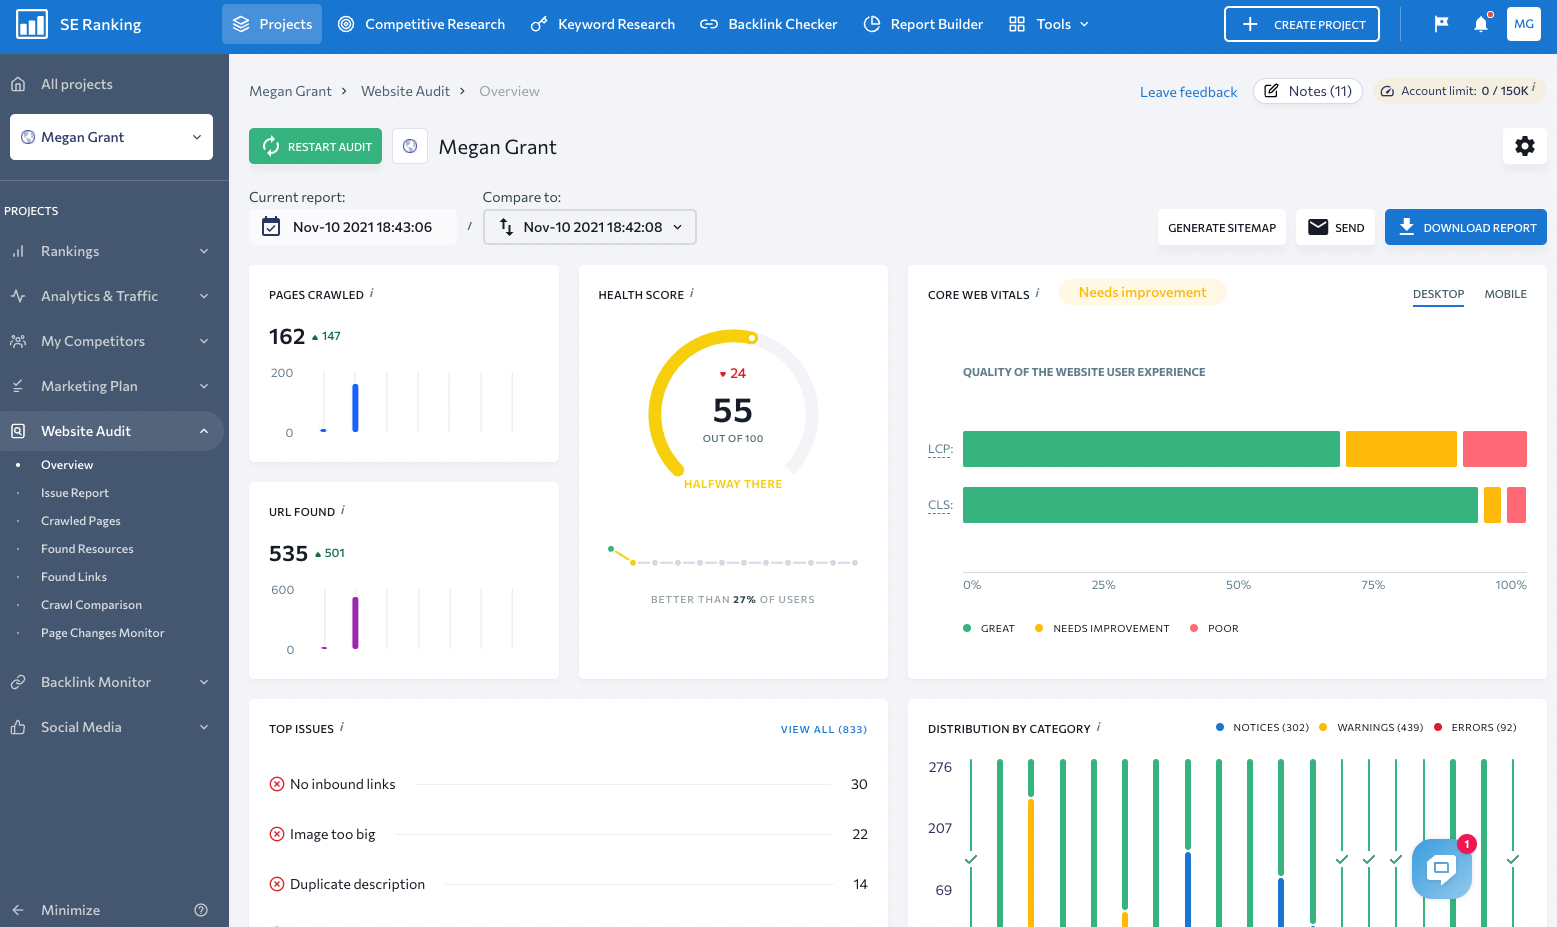Image resolution: width=1557 pixels, height=927 pixels.
Task: Open Report Builder menu
Action: click(923, 24)
